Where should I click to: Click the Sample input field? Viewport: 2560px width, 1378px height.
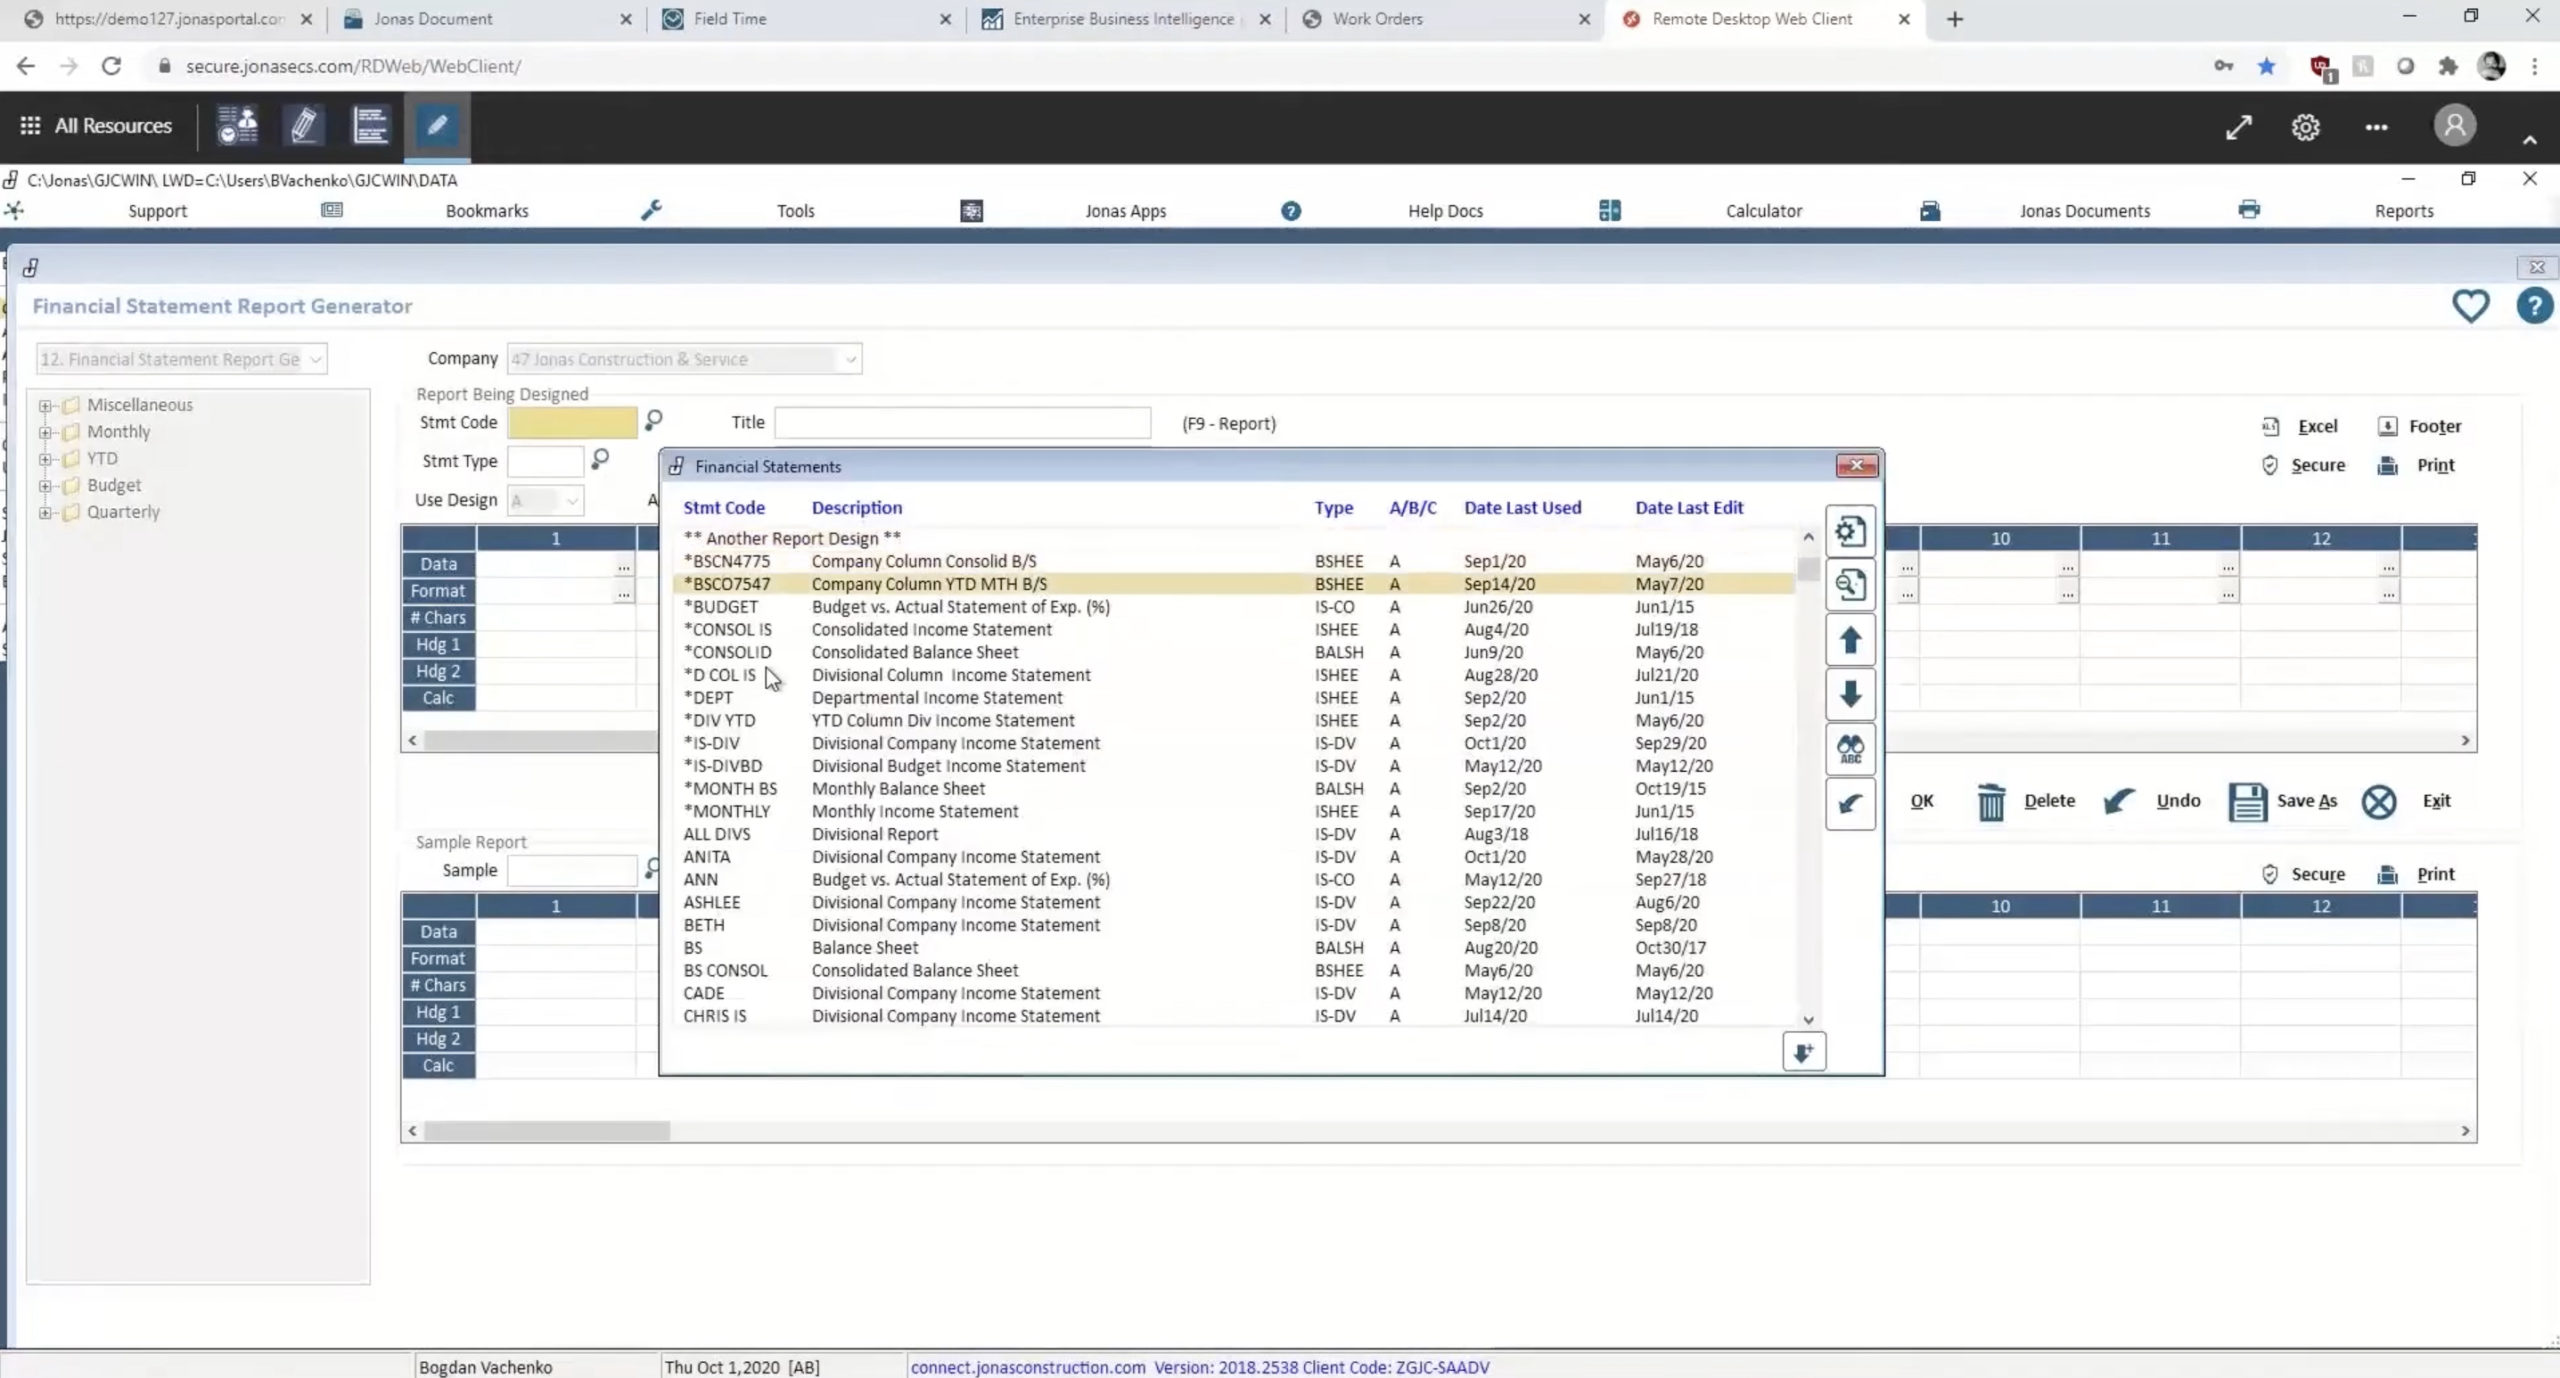[572, 870]
